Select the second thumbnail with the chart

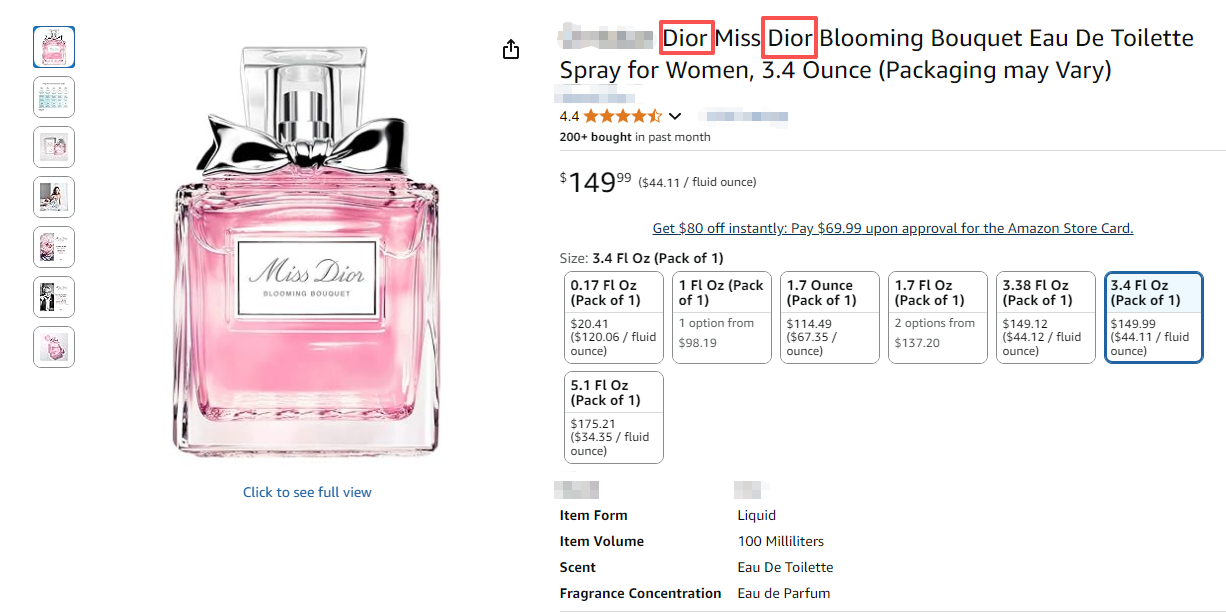[54, 97]
